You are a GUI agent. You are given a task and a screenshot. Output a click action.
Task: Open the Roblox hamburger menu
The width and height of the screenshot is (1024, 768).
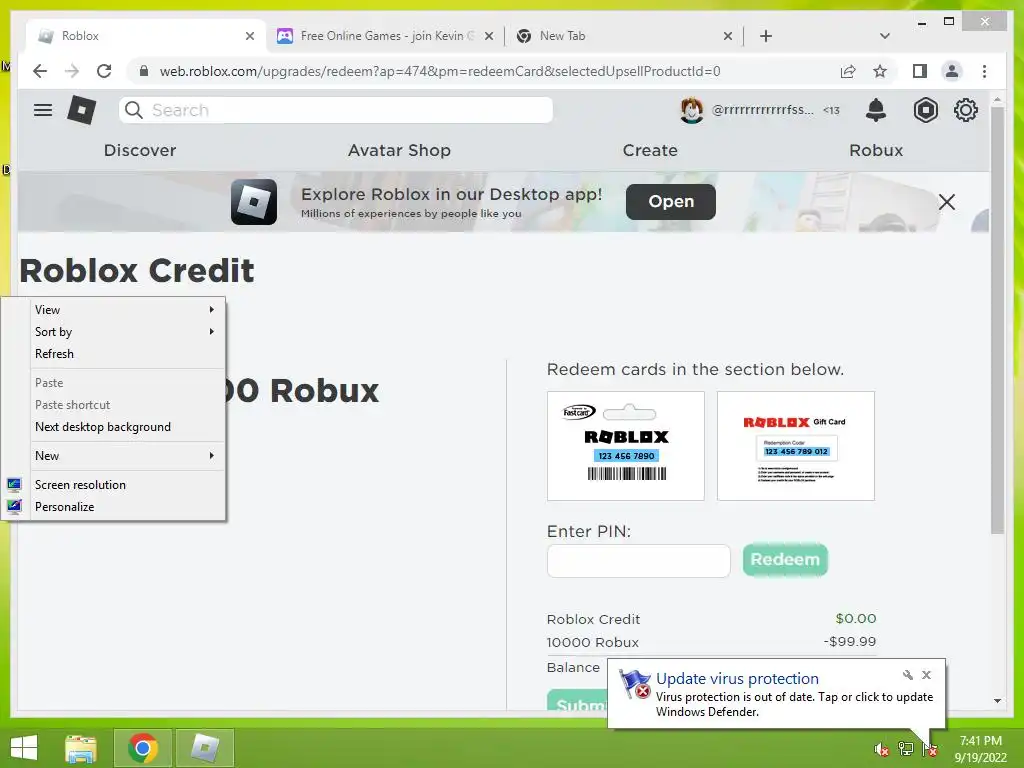click(43, 110)
